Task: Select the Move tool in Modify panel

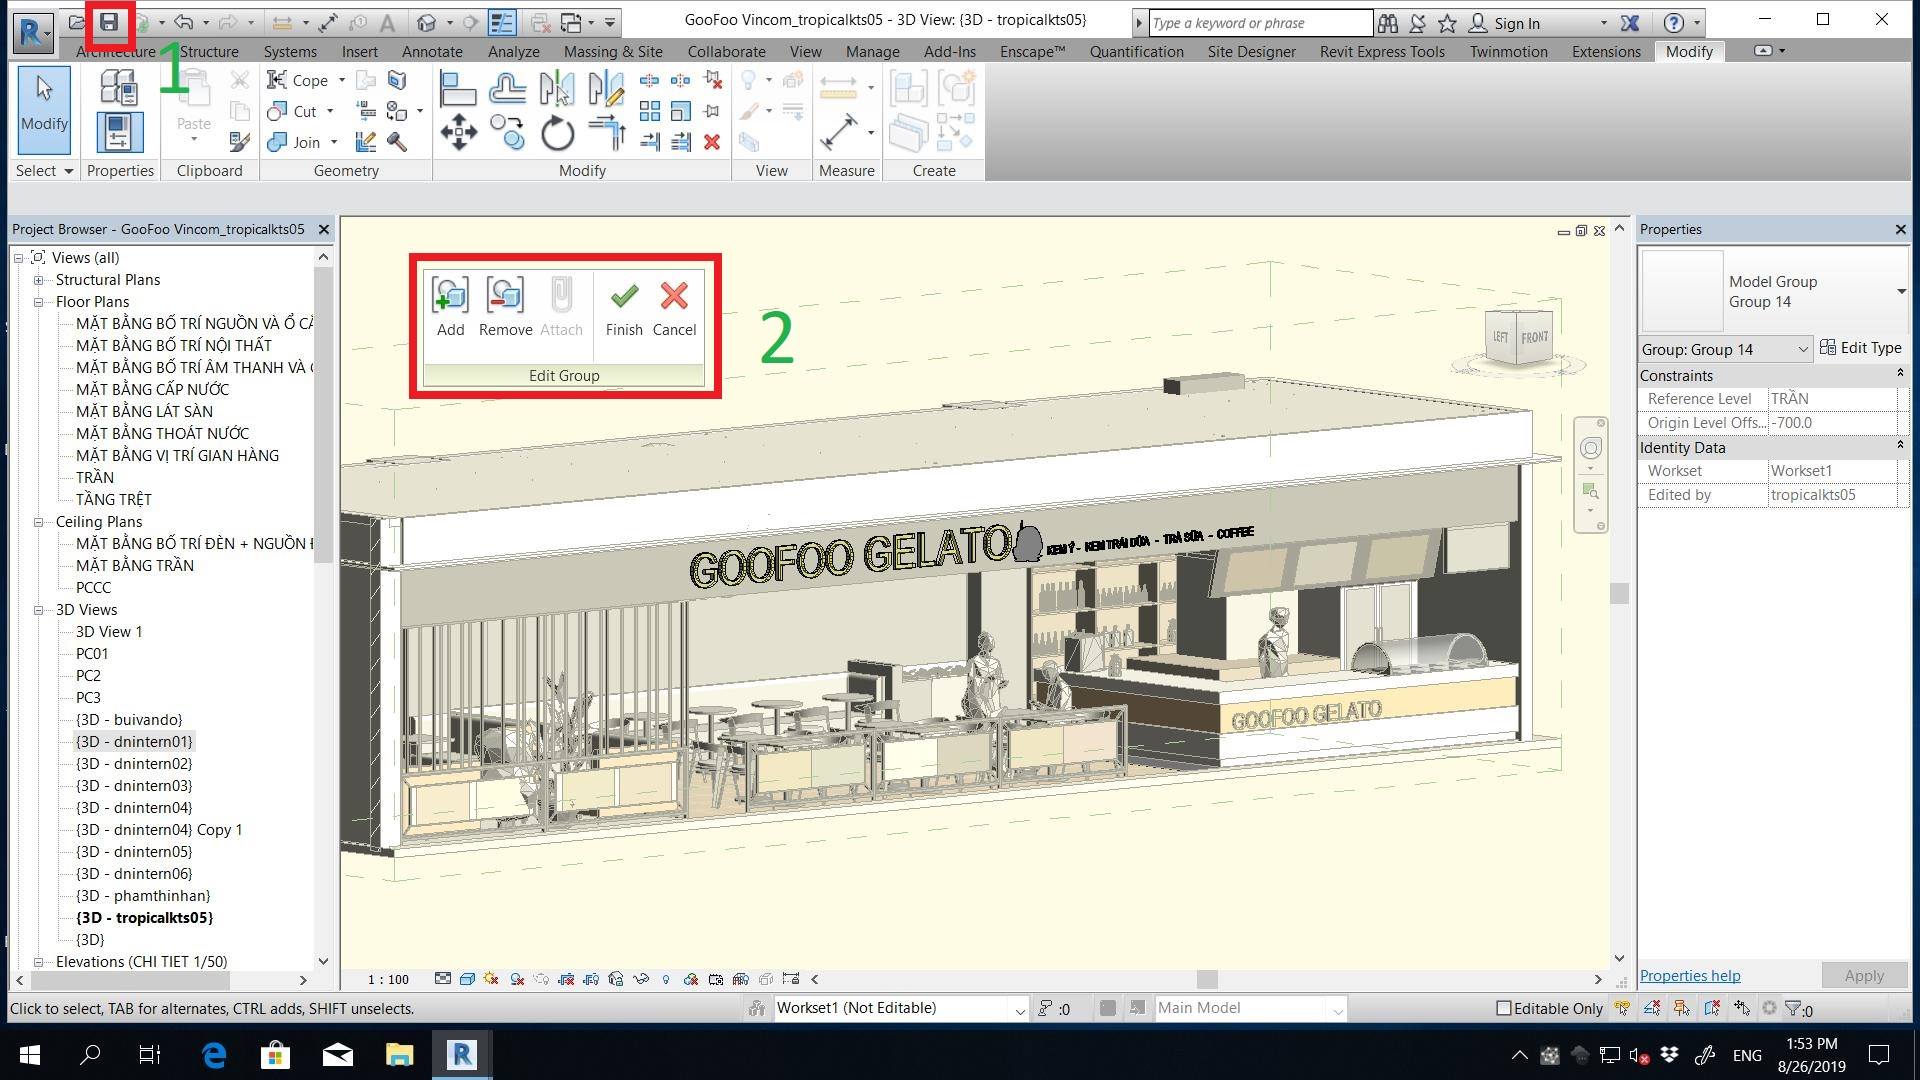Action: tap(458, 132)
